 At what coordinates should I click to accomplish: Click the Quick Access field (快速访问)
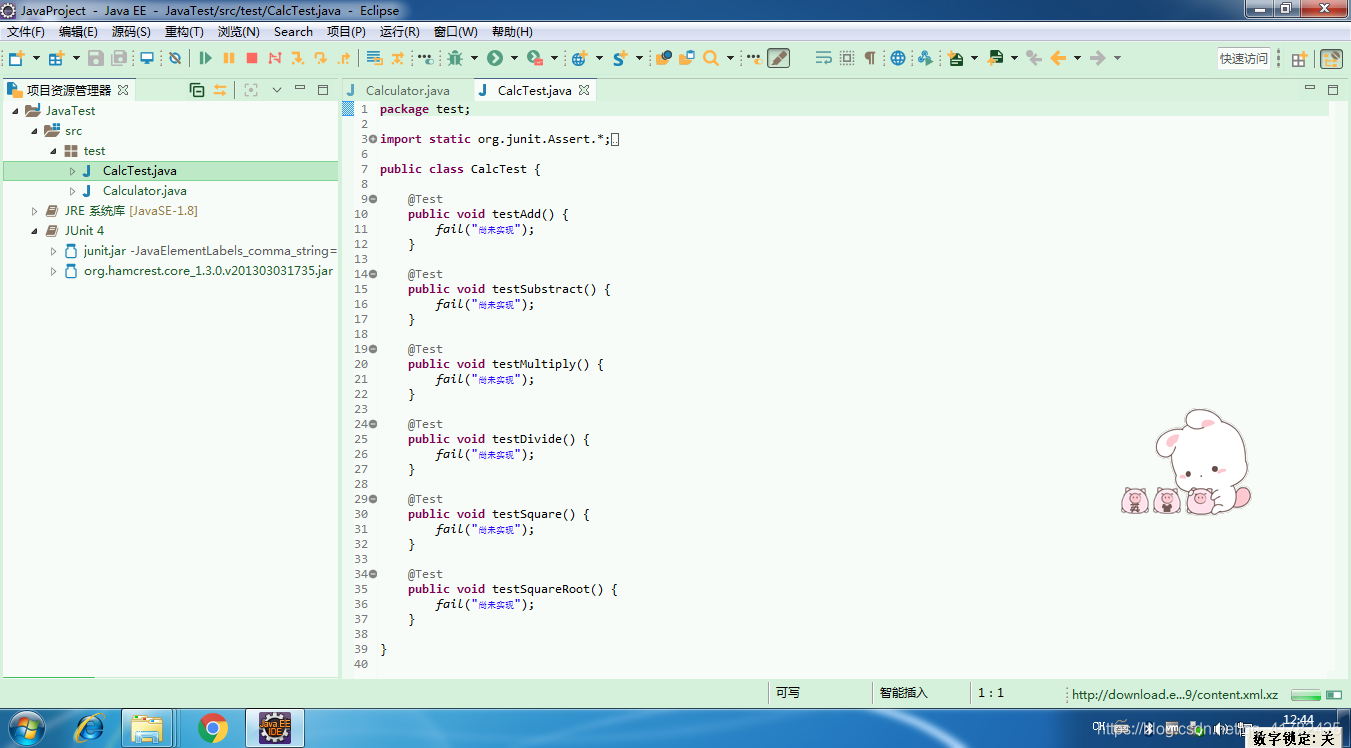pyautogui.click(x=1243, y=58)
